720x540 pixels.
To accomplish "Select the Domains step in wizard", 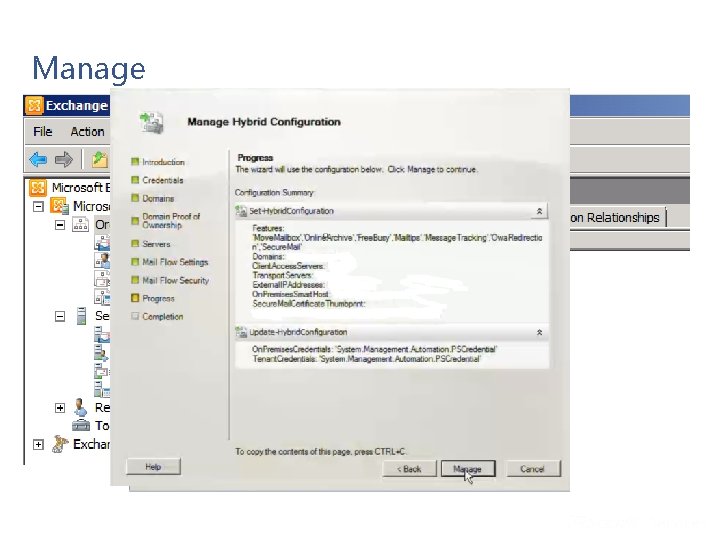I will tap(158, 198).
